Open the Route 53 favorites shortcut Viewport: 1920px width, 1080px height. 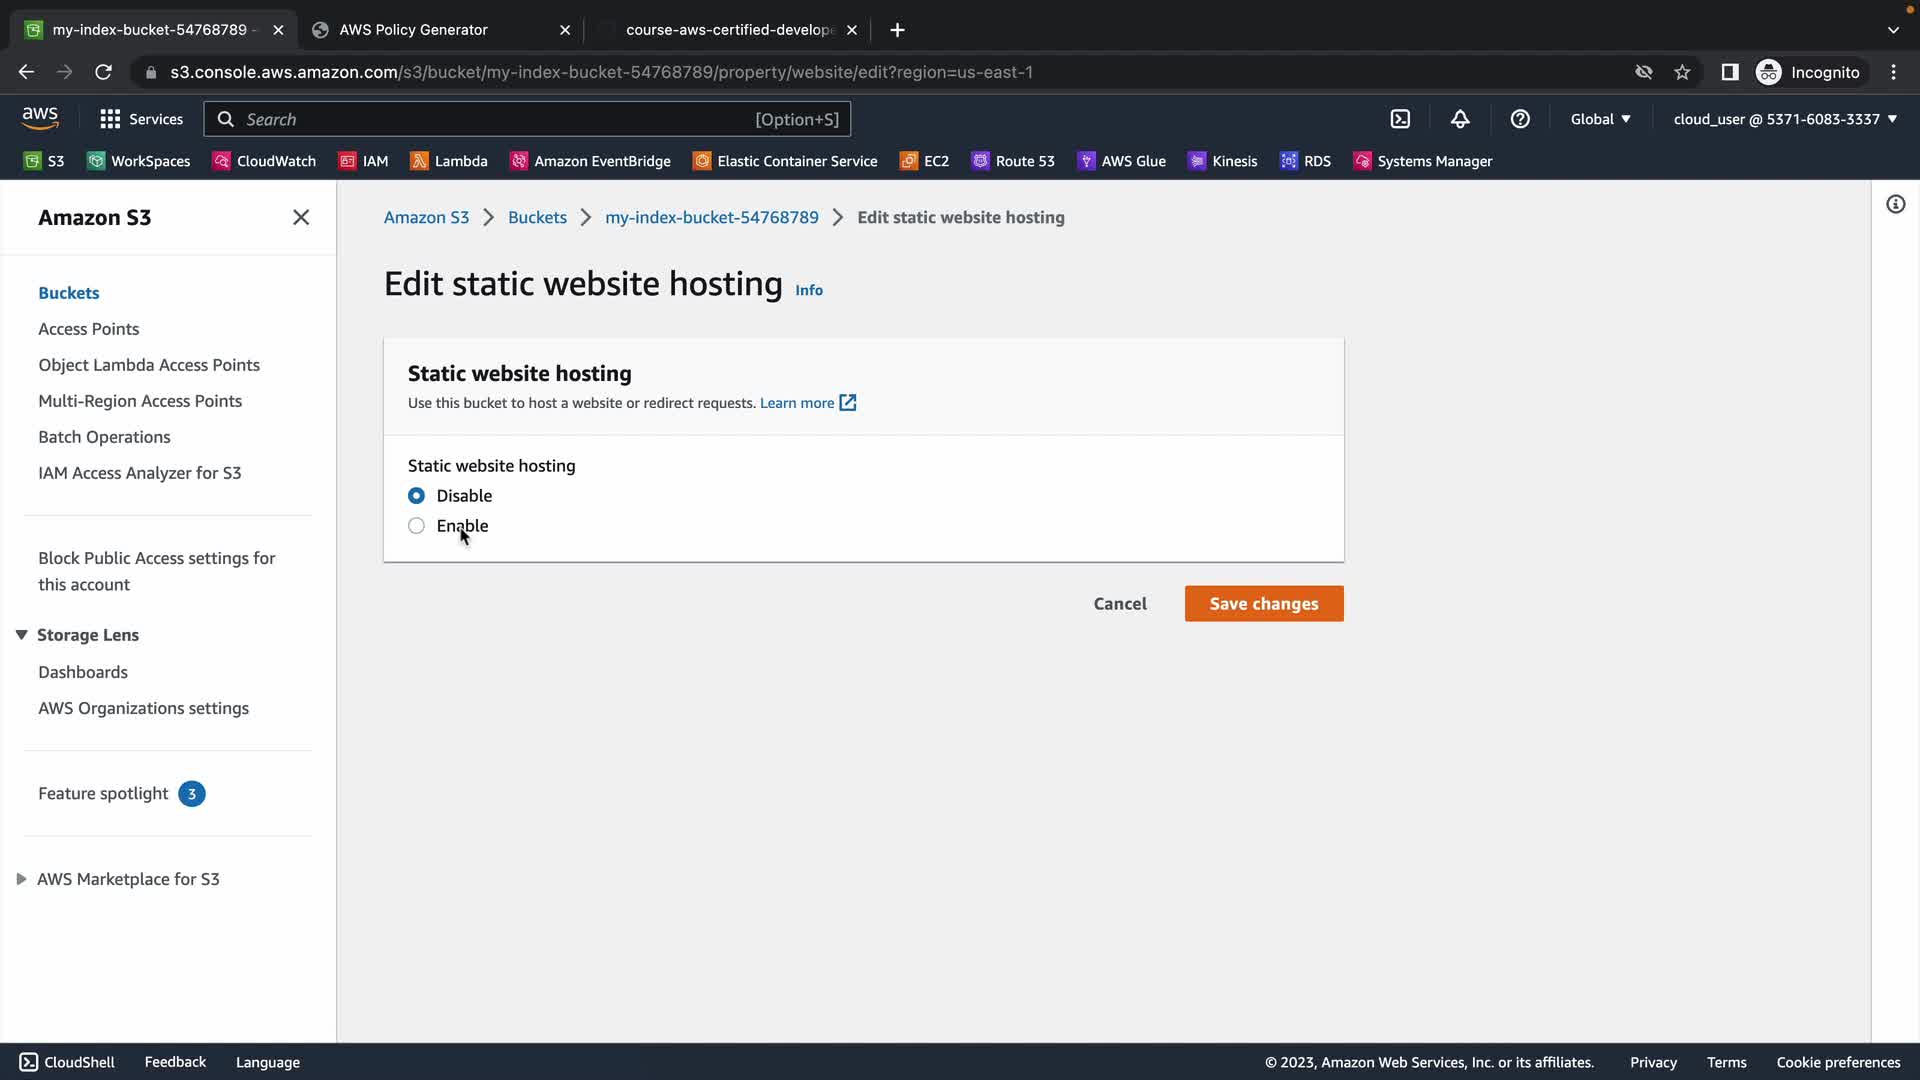tap(1013, 161)
